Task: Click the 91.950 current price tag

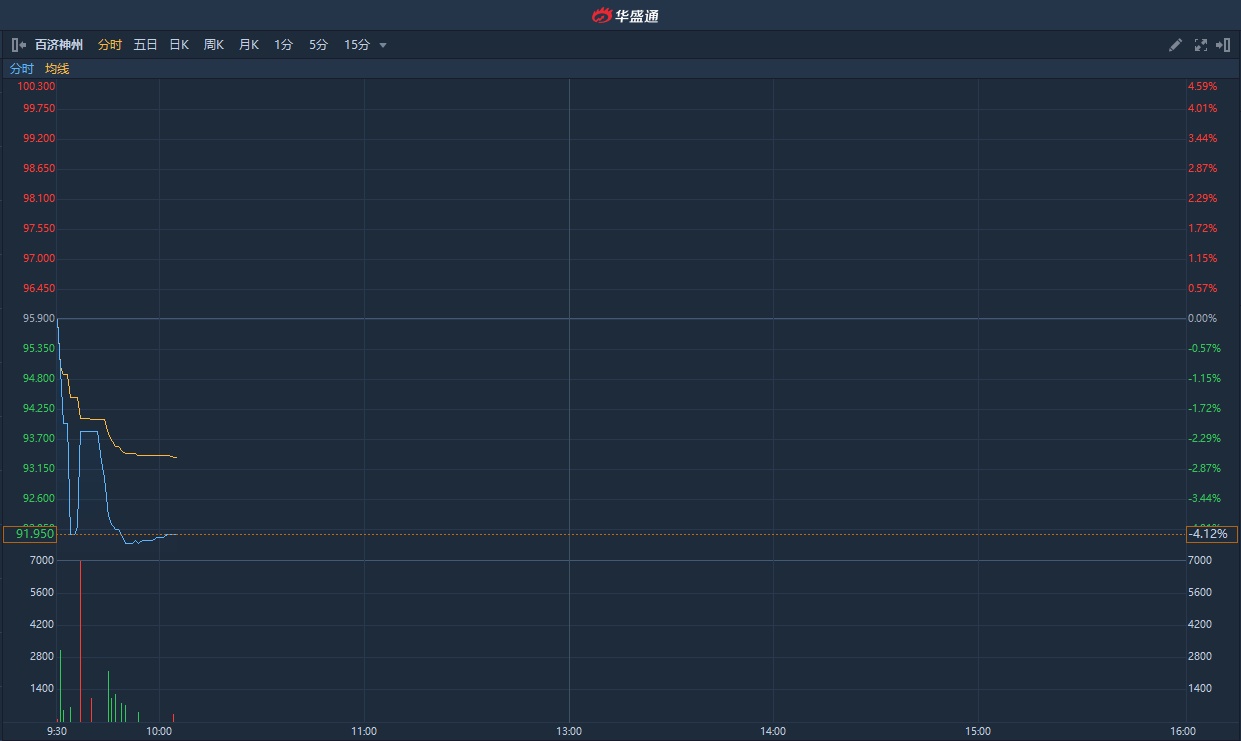Action: (29, 534)
